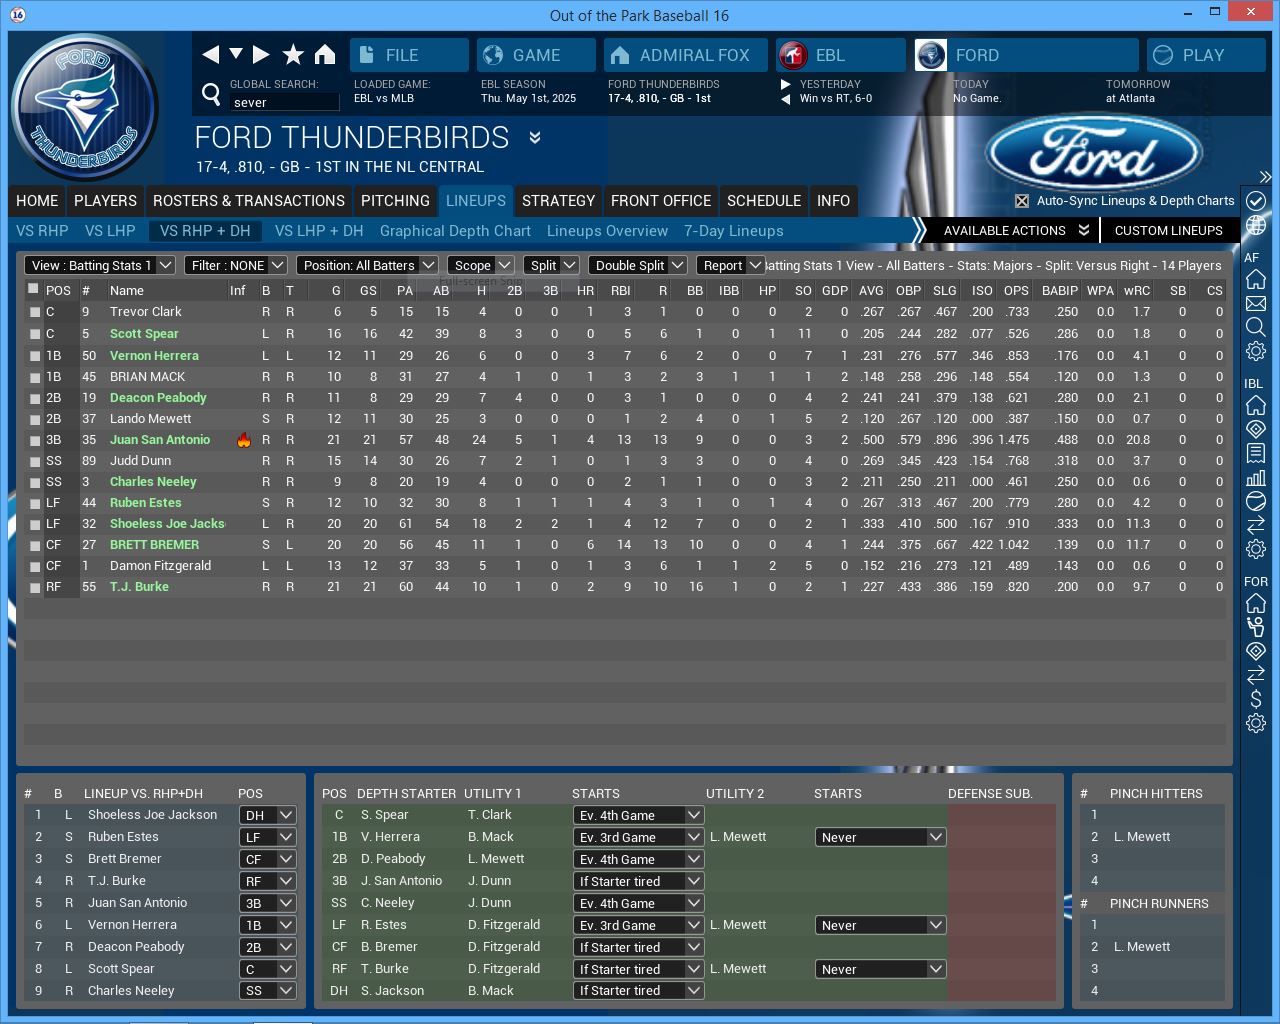
Task: Open the FOR section settings gear icon
Action: (1256, 723)
